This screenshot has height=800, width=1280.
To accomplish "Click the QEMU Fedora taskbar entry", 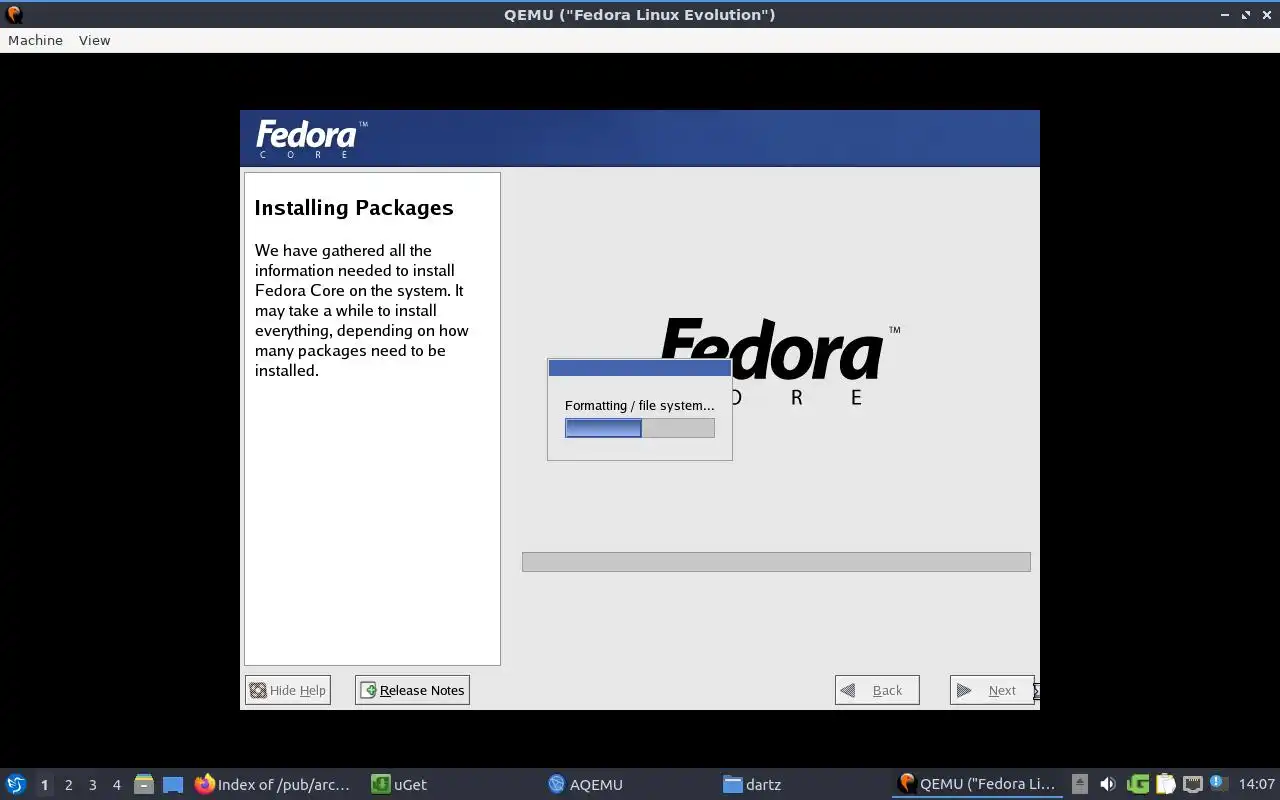I will 977,784.
